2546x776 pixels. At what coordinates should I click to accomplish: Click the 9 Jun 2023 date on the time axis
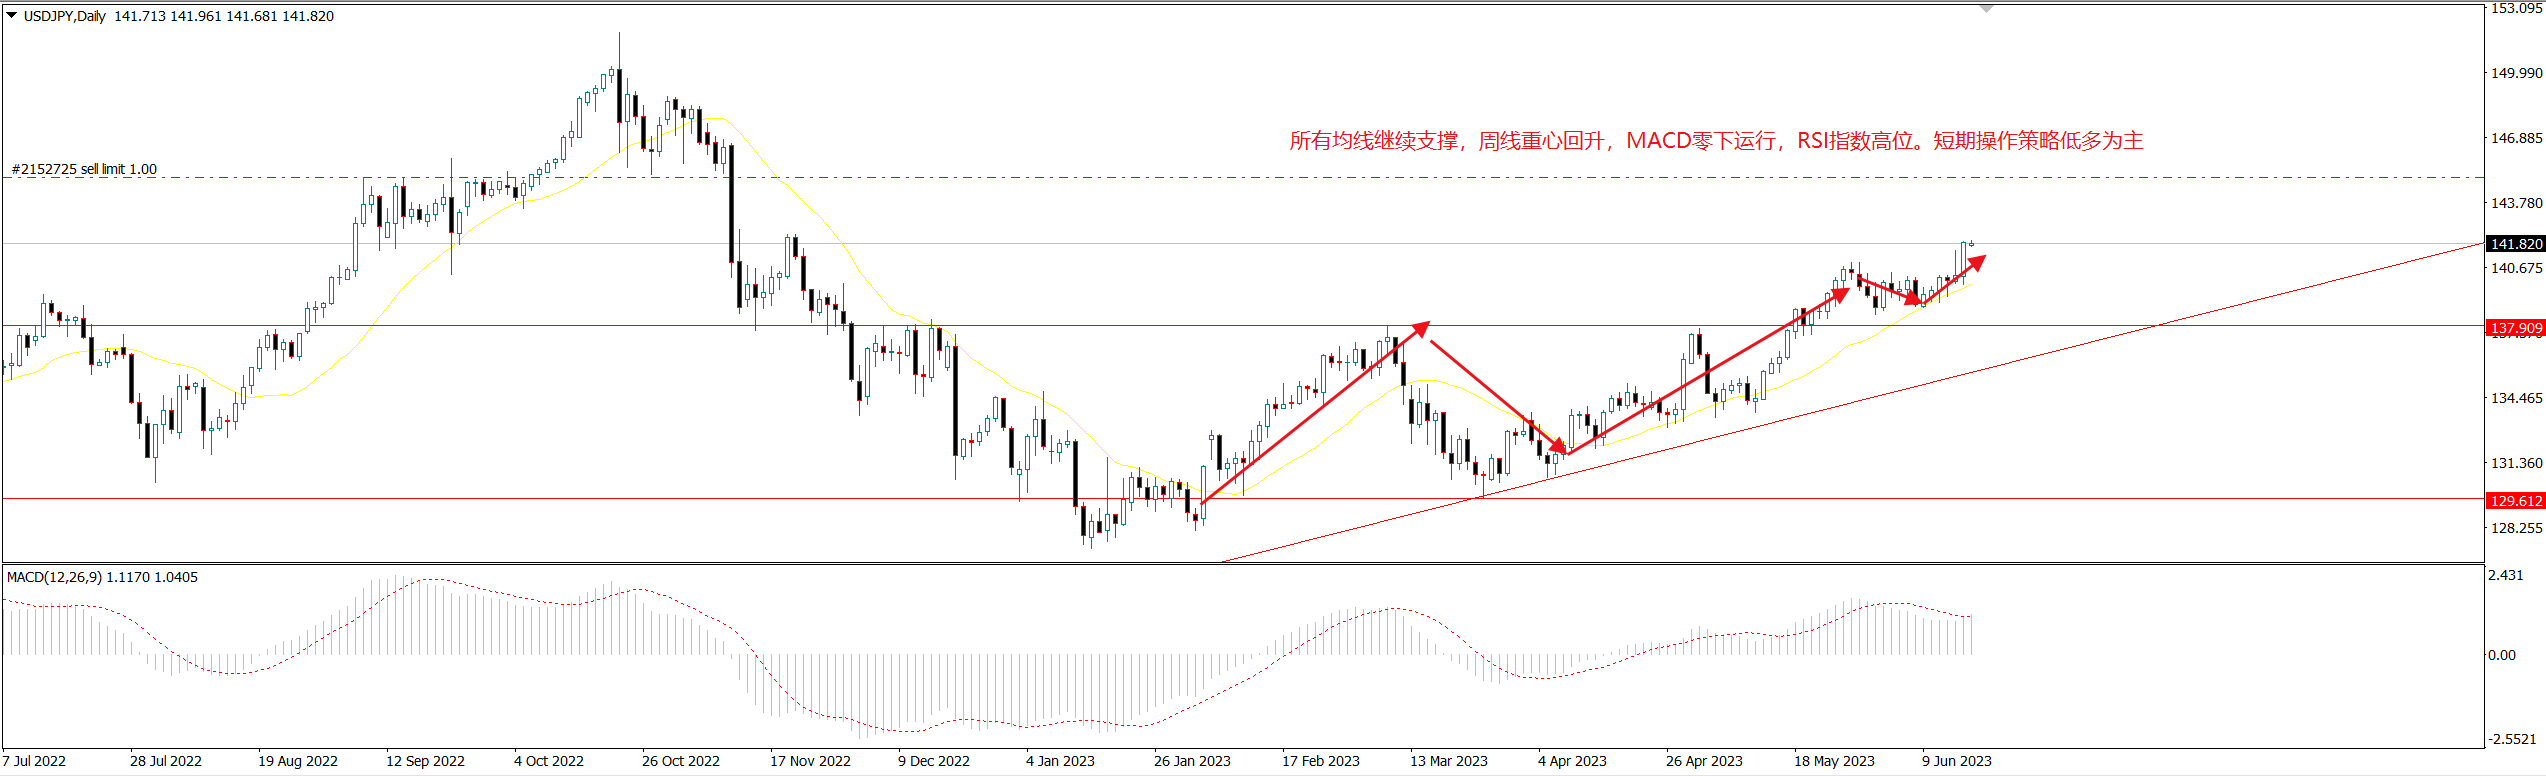pyautogui.click(x=1956, y=761)
